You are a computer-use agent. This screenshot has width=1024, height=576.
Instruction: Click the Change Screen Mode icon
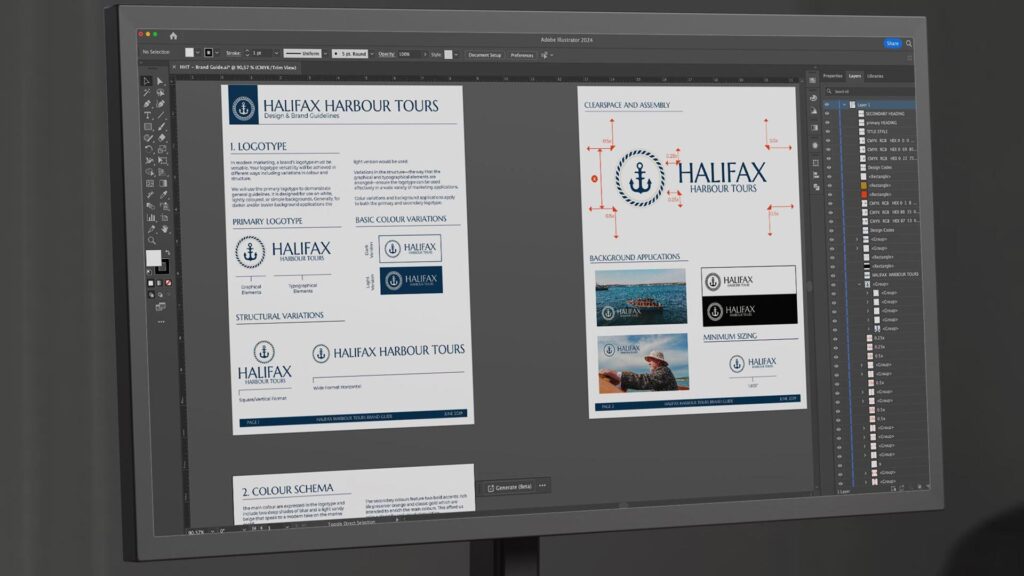[160, 307]
